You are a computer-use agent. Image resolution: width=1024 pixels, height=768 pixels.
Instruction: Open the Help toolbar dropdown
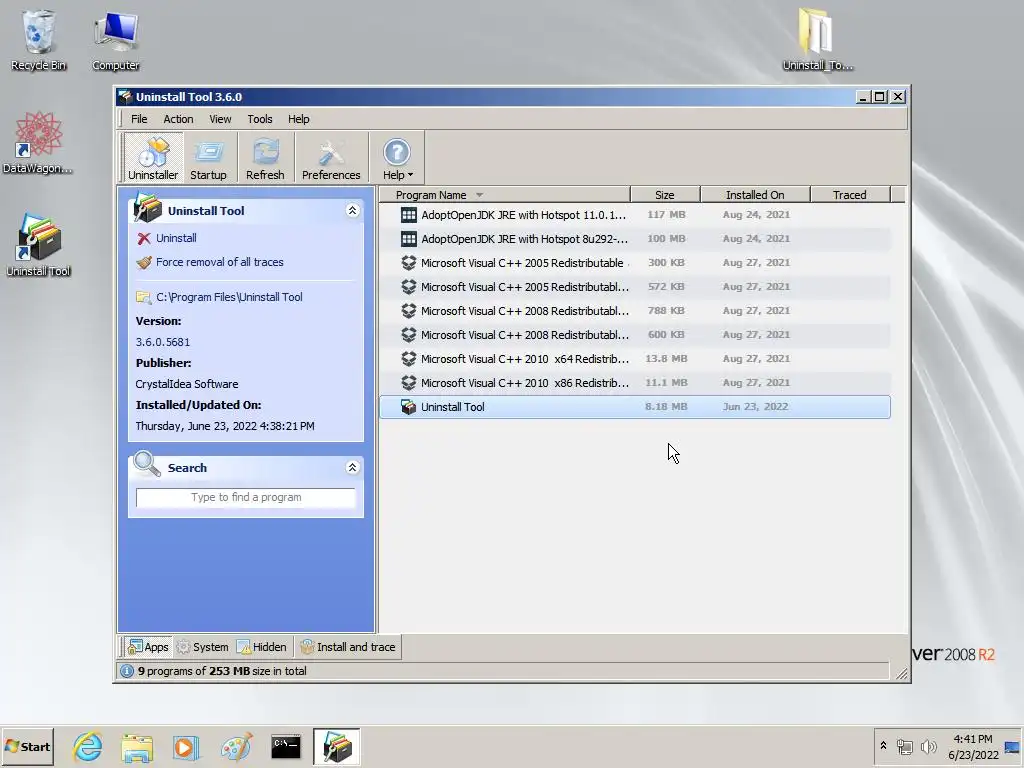(397, 157)
